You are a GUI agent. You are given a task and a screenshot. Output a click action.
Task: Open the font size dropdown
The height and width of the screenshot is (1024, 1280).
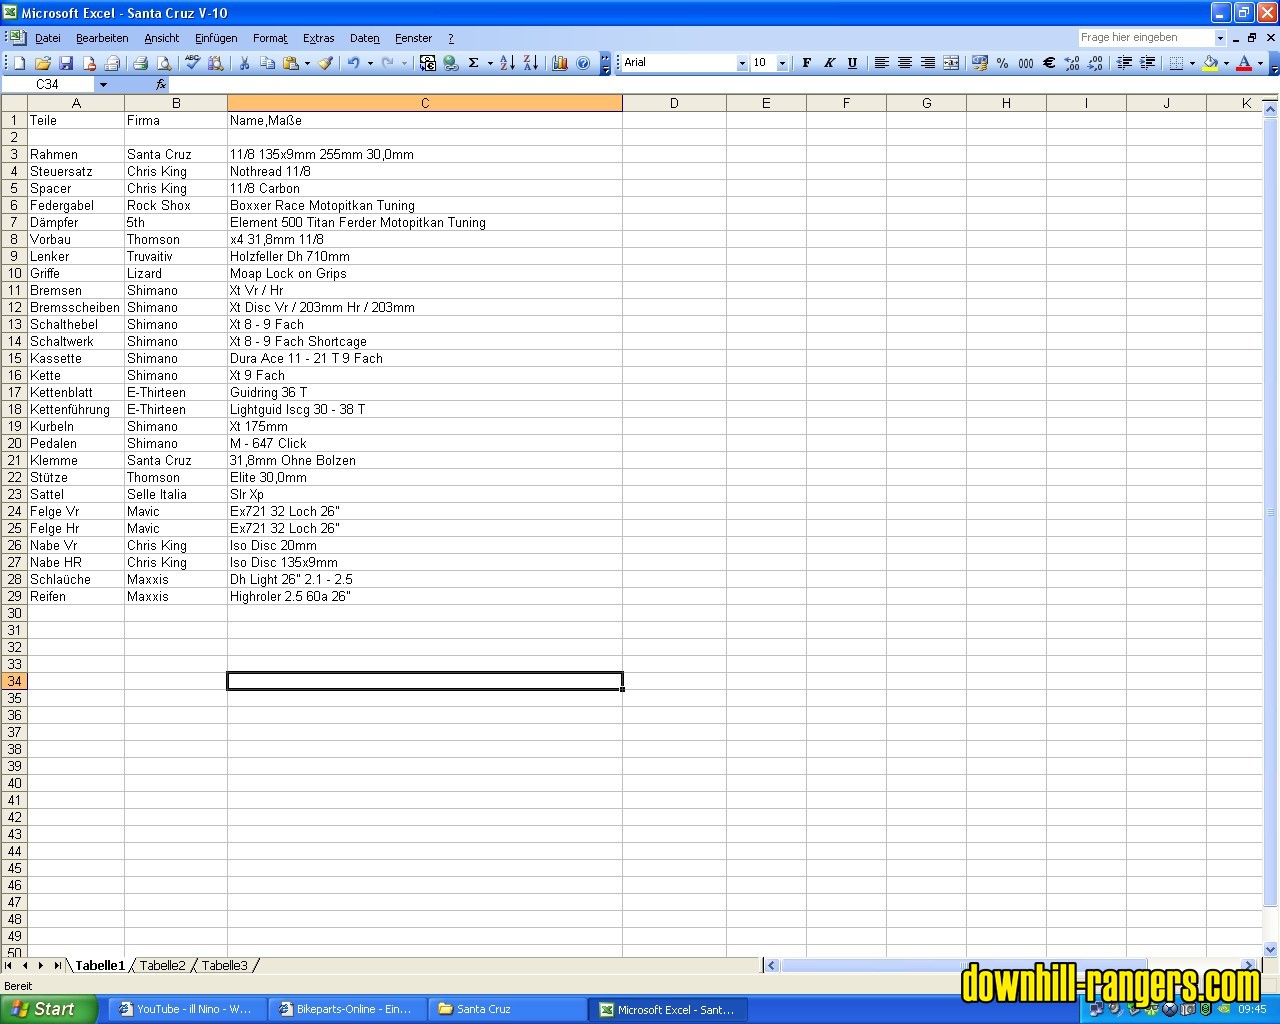click(782, 63)
